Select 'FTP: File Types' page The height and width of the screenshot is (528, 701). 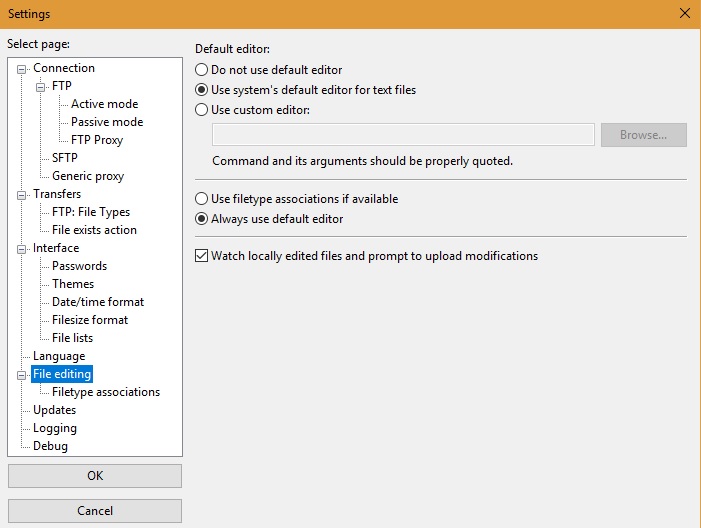(91, 212)
